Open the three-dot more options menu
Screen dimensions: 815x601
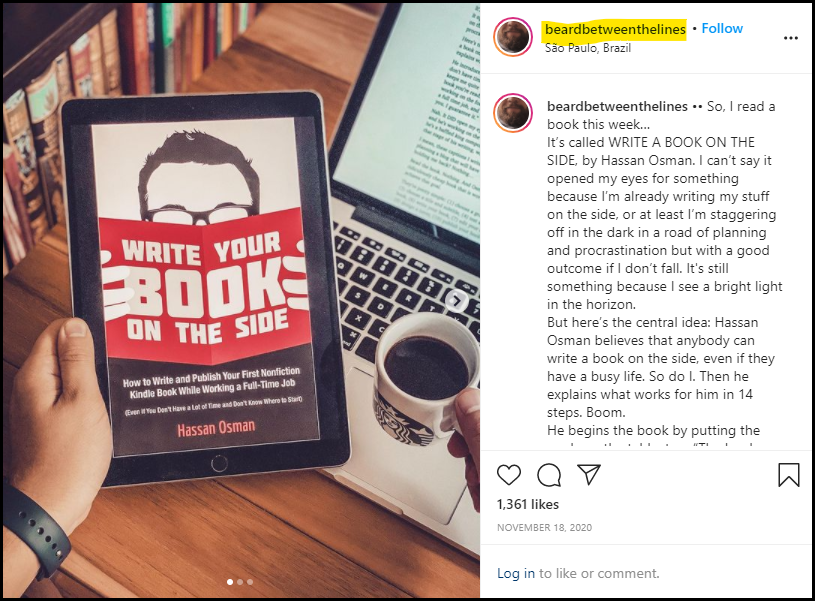pos(791,38)
